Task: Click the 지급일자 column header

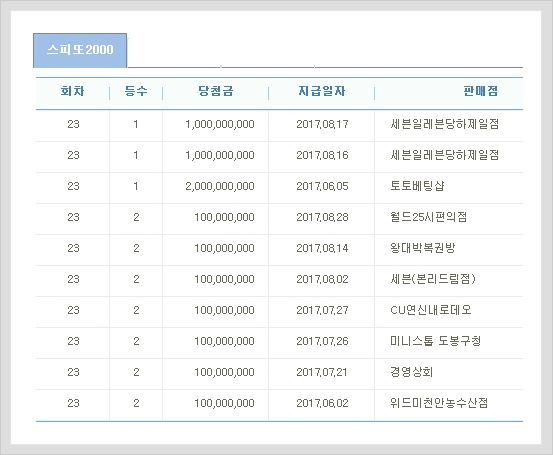Action: click(x=322, y=91)
